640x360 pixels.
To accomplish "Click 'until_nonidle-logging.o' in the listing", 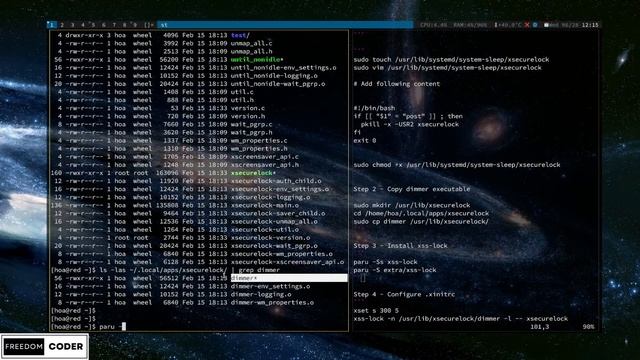I will [x=274, y=76].
